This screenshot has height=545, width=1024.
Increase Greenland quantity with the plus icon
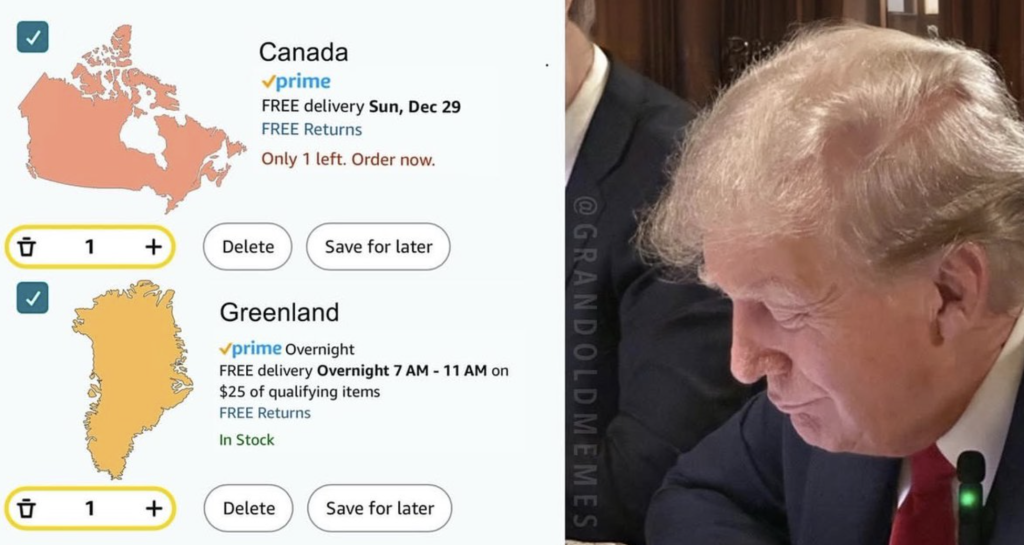[153, 508]
